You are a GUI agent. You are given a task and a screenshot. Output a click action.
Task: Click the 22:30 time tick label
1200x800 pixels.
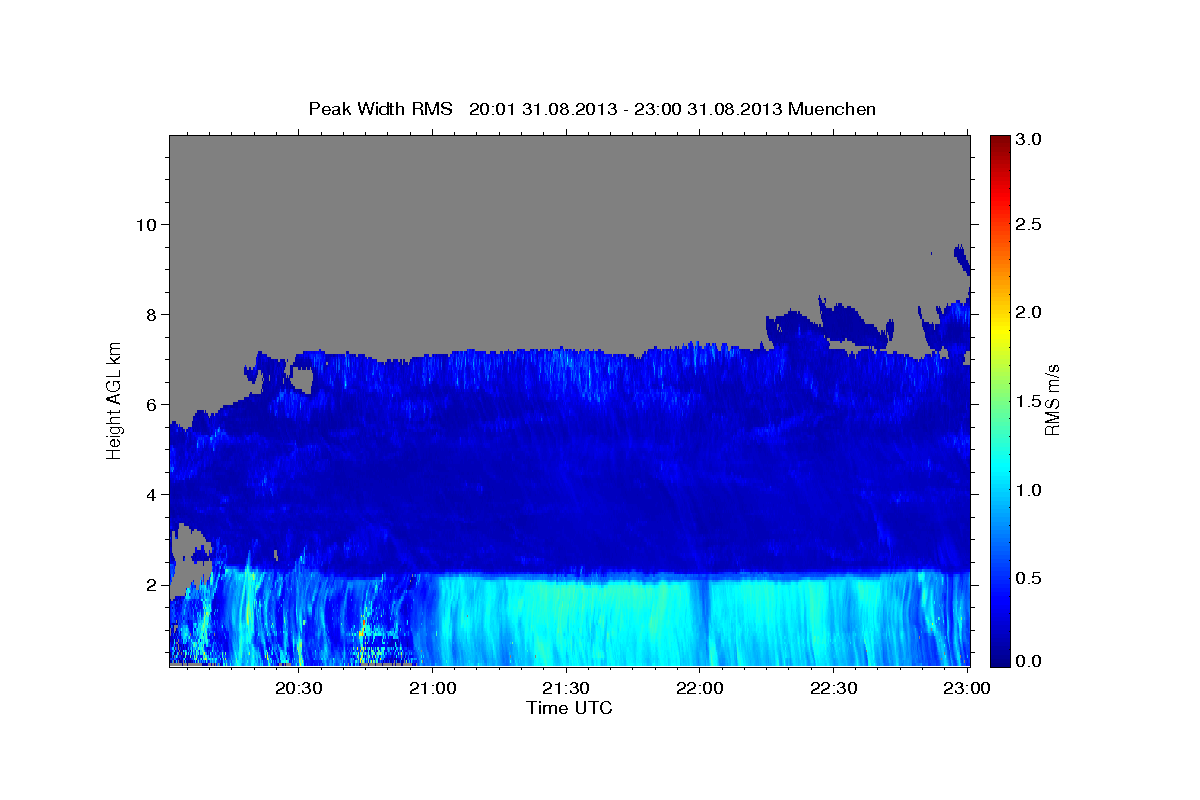pyautogui.click(x=834, y=688)
